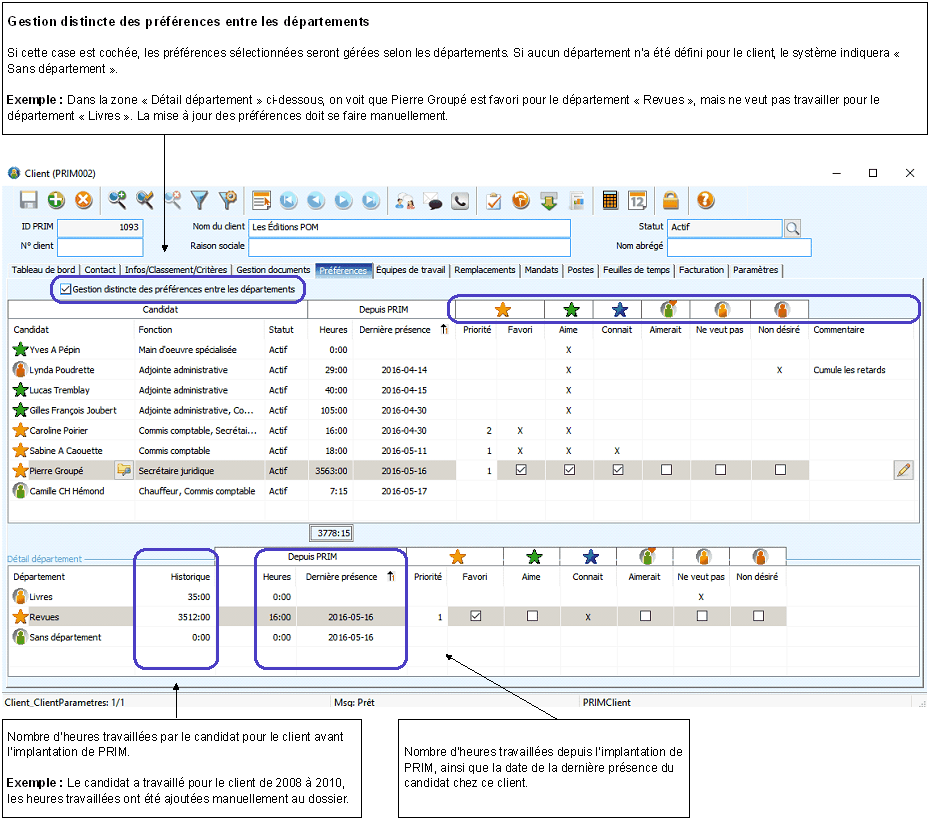This screenshot has height=820, width=930.
Task: Open the calculator icon in toolbar
Action: tap(610, 200)
